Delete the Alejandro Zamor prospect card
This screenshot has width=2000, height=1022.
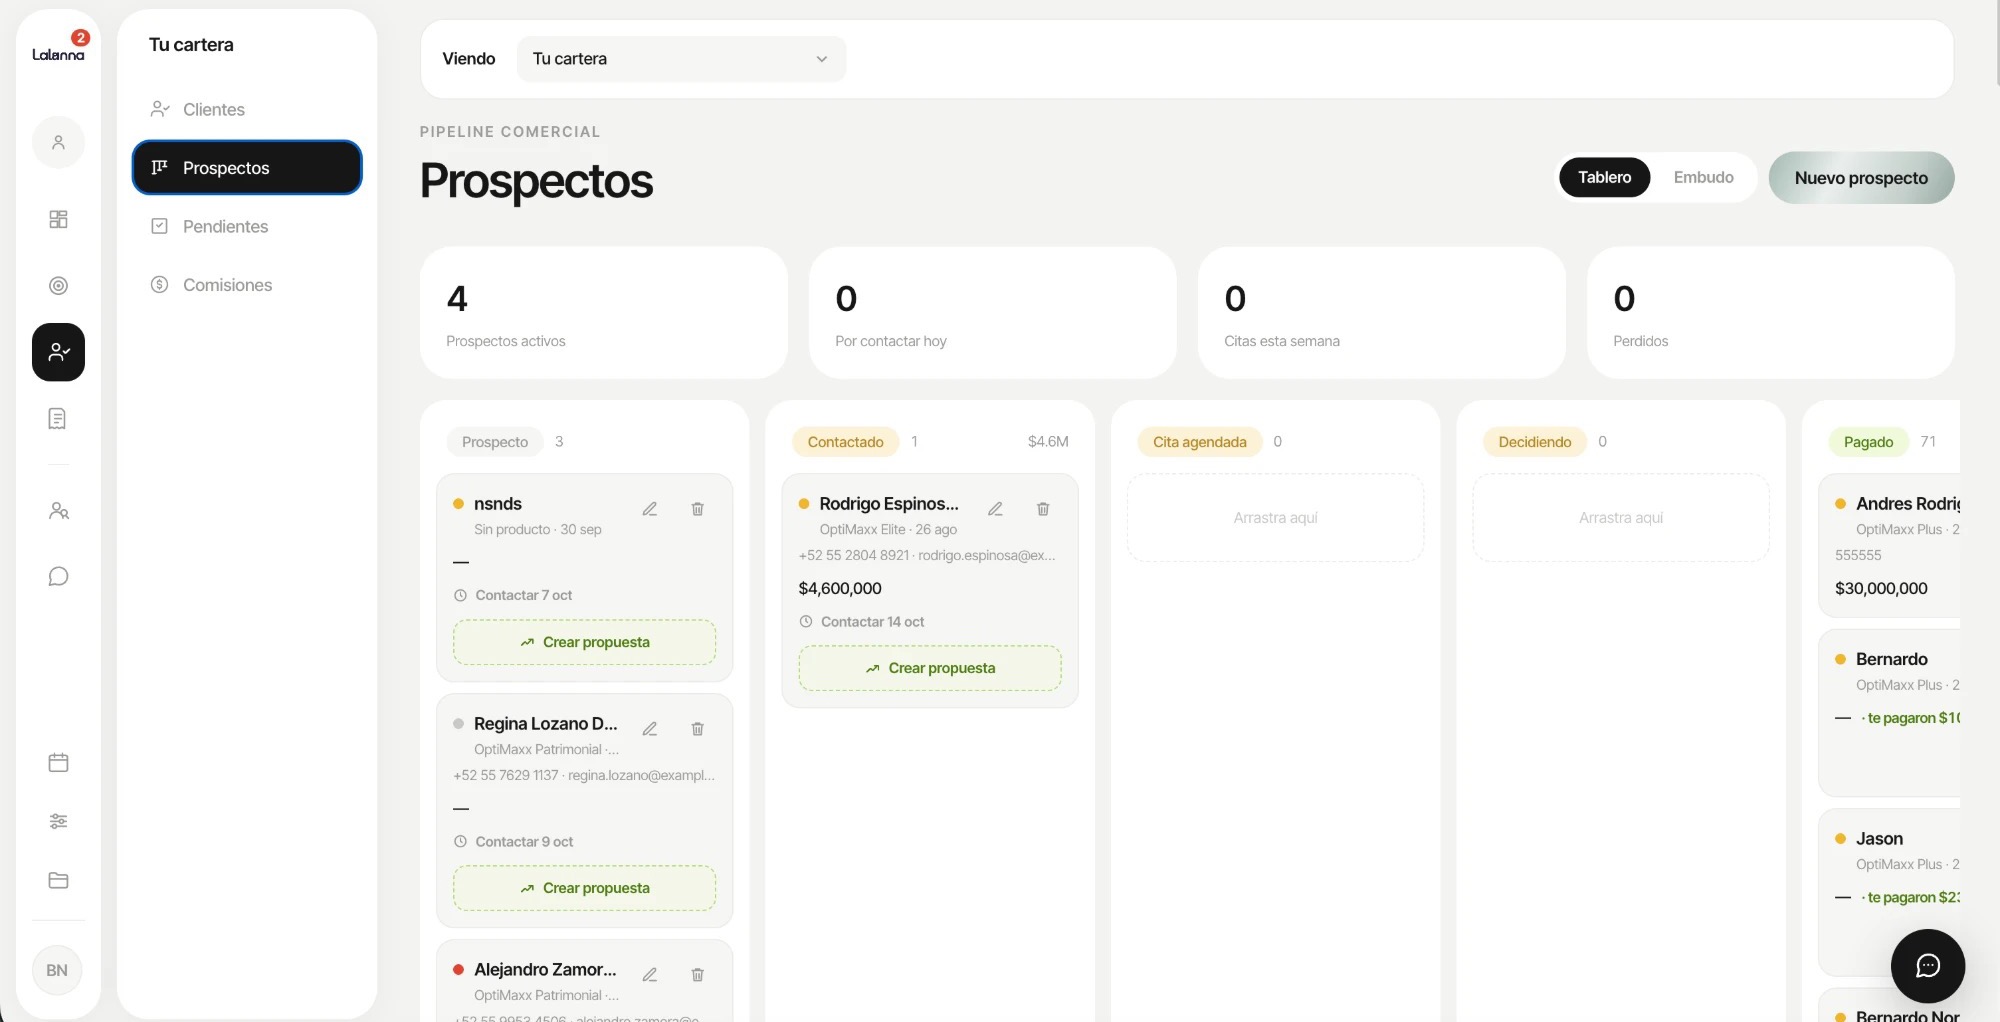coord(698,974)
